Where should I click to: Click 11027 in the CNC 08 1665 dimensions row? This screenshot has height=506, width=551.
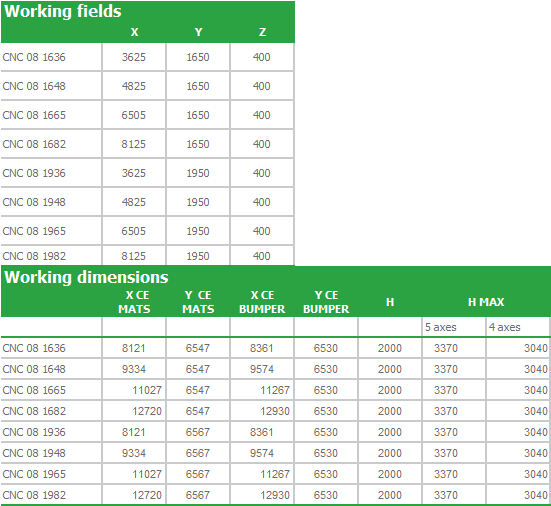(147, 390)
